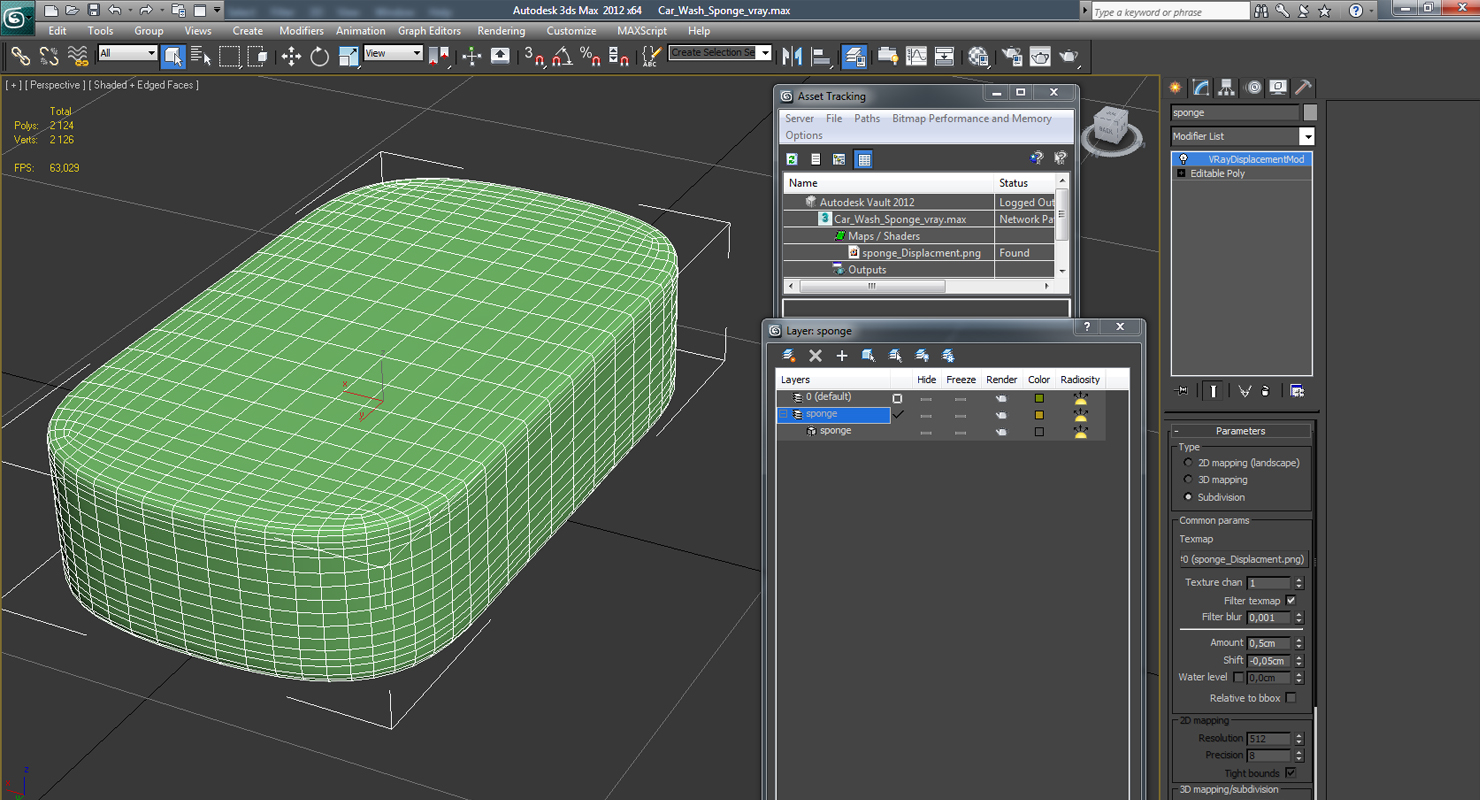1480x800 pixels.
Task: Collapse the sponge layer tree node
Action: (x=784, y=414)
